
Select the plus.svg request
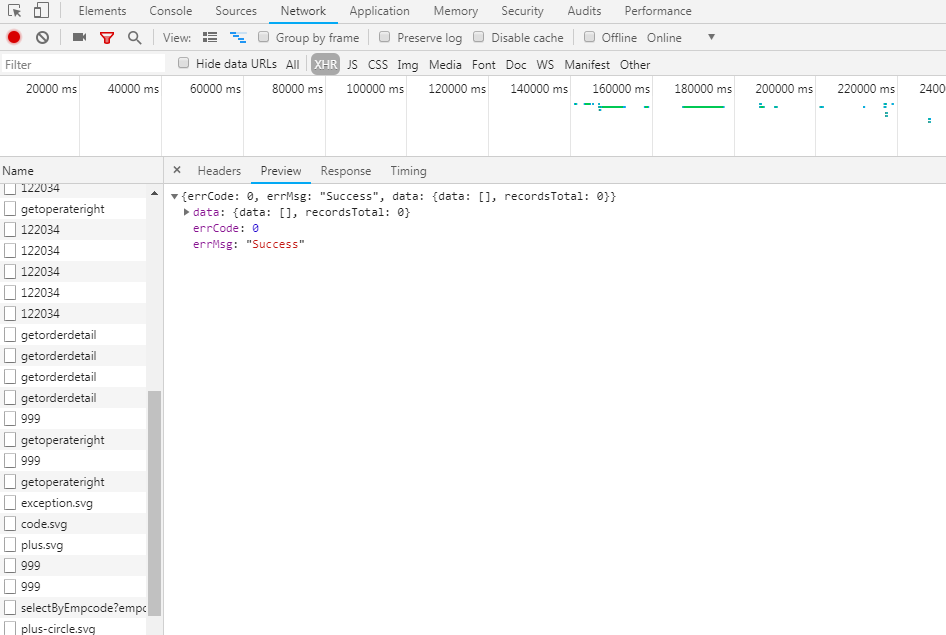(73, 545)
